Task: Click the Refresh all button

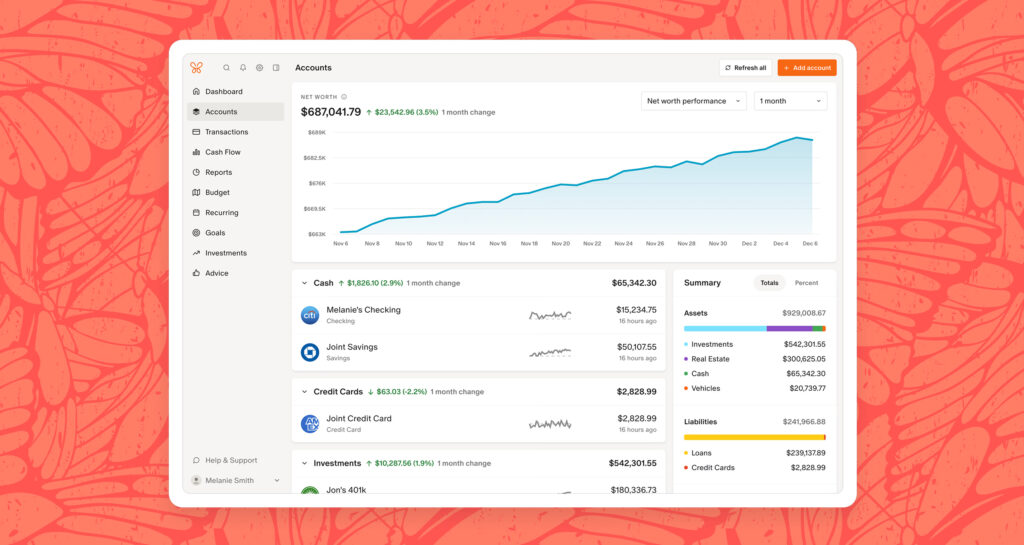Action: click(x=745, y=68)
